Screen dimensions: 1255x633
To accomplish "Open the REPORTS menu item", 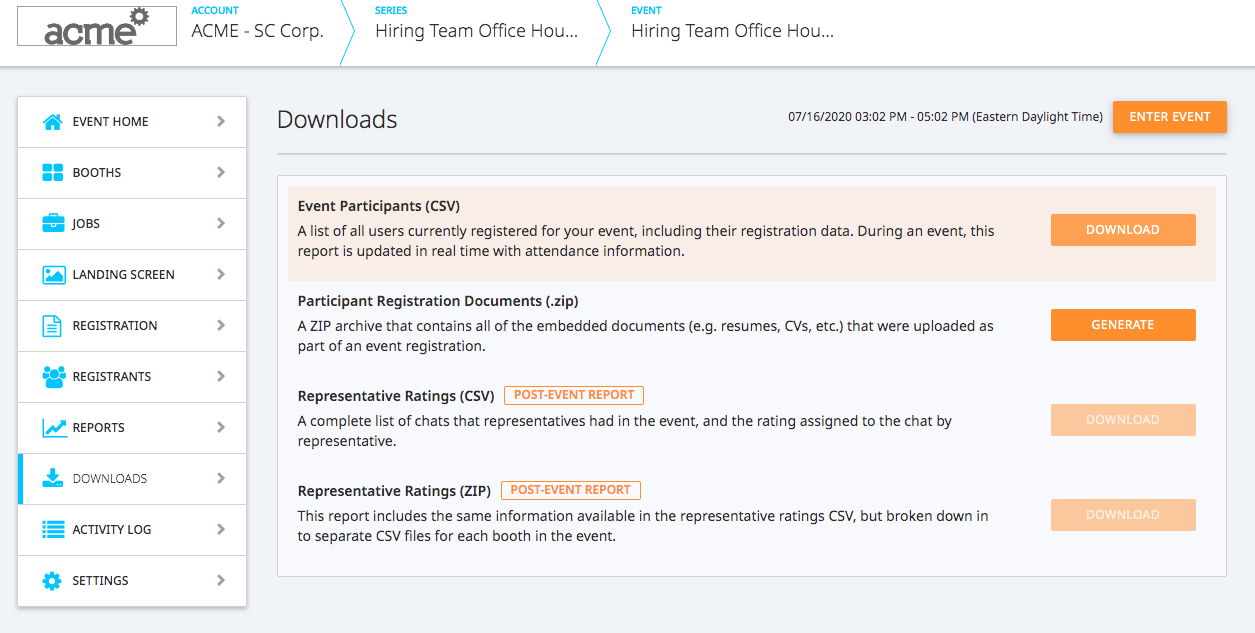I will click(132, 428).
